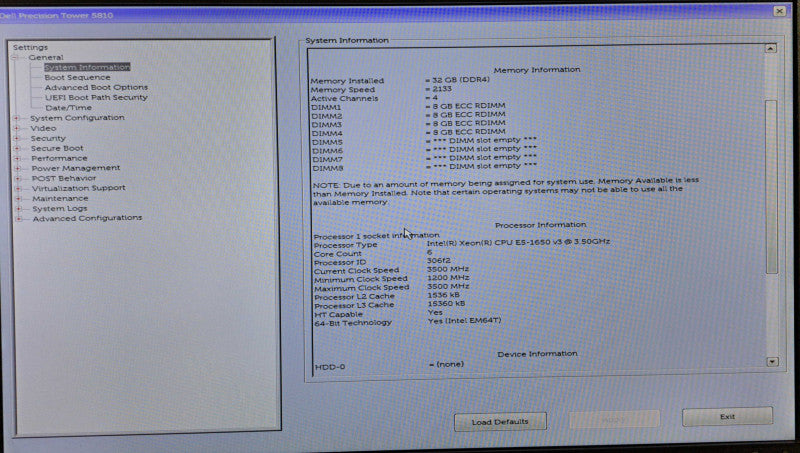
Task: Select the System Configuration label
Action: 77,117
